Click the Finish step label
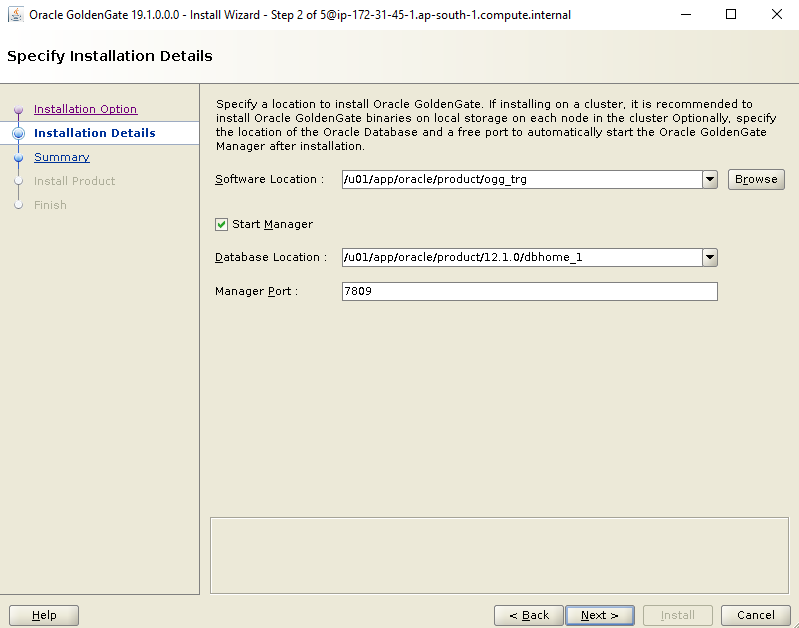This screenshot has width=799, height=628. coord(50,205)
